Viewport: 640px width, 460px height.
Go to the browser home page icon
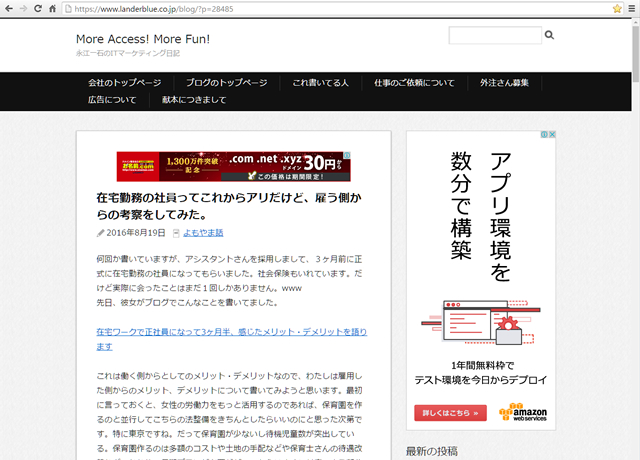pyautogui.click(x=52, y=8)
